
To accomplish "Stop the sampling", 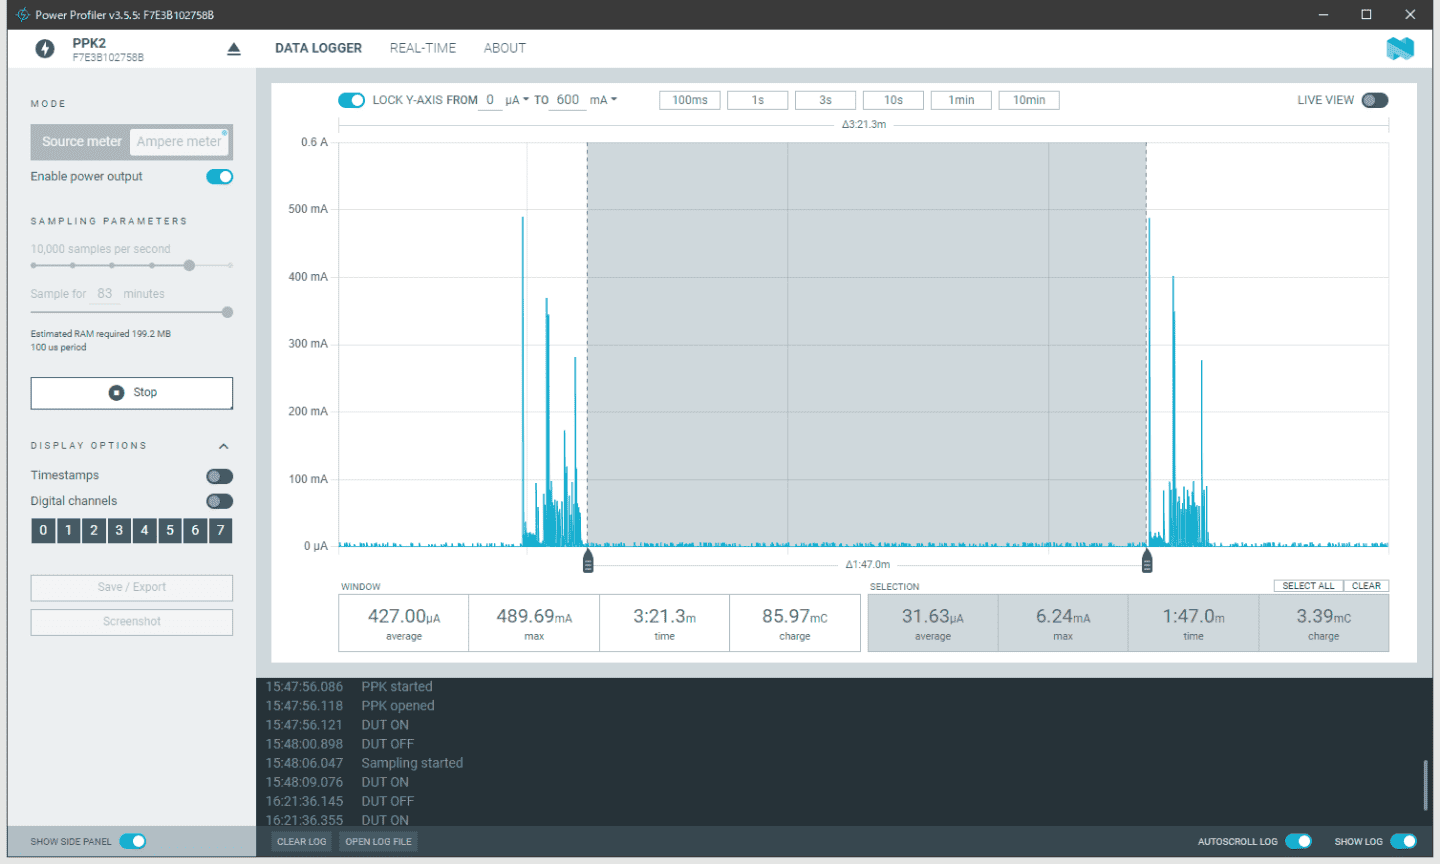I will point(132,393).
